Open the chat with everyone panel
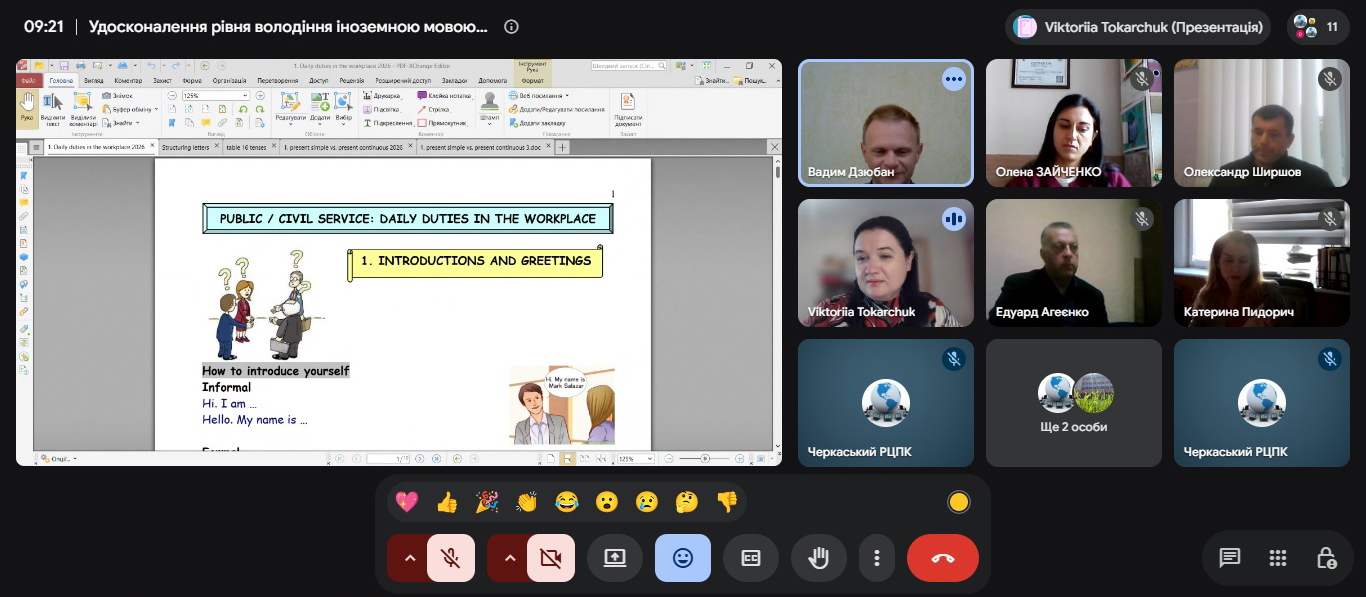Screen dimensions: 1366x597 pyautogui.click(x=1230, y=558)
